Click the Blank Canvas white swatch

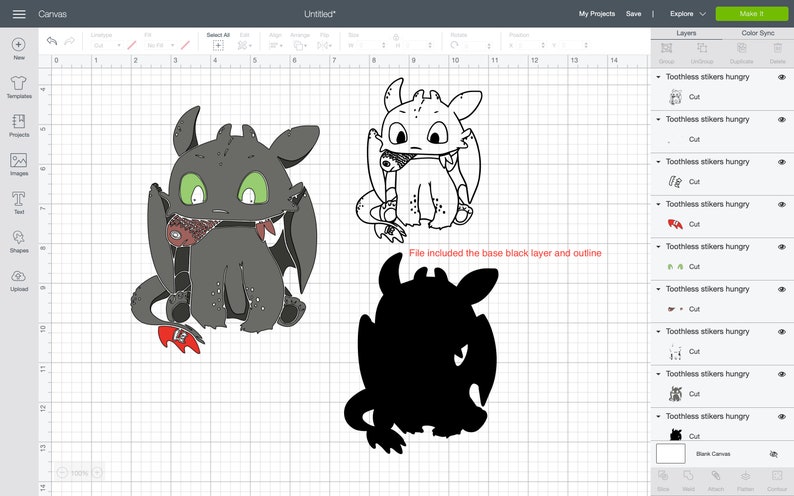(x=670, y=453)
